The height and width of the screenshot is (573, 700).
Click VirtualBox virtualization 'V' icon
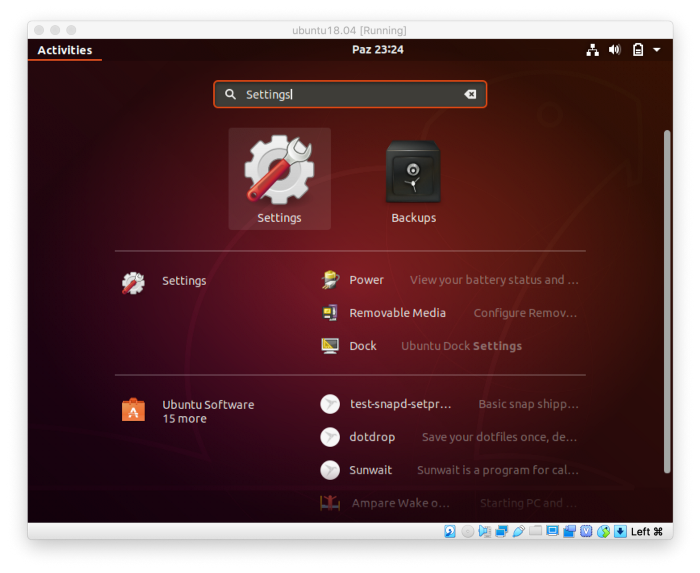586,531
